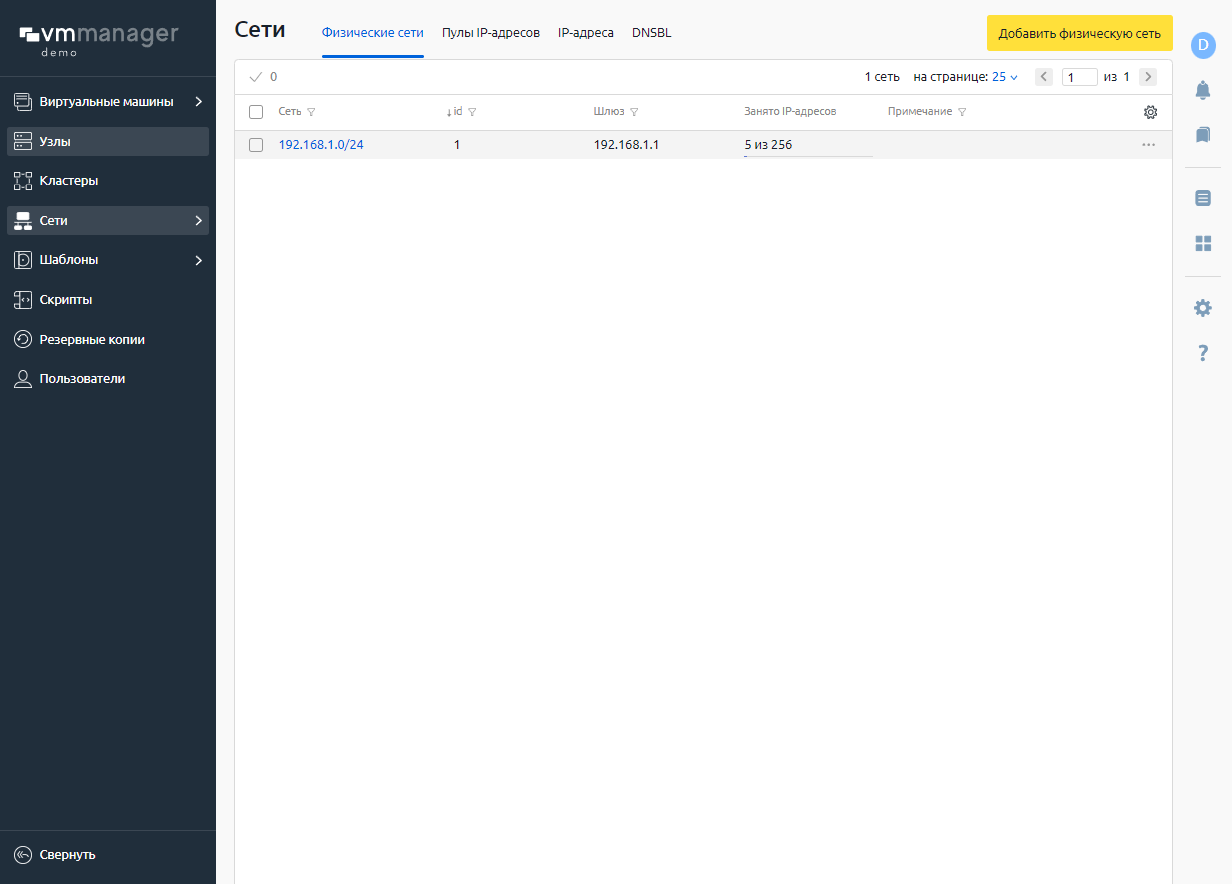Sort by the id column header
This screenshot has width=1232, height=884.
(x=454, y=112)
